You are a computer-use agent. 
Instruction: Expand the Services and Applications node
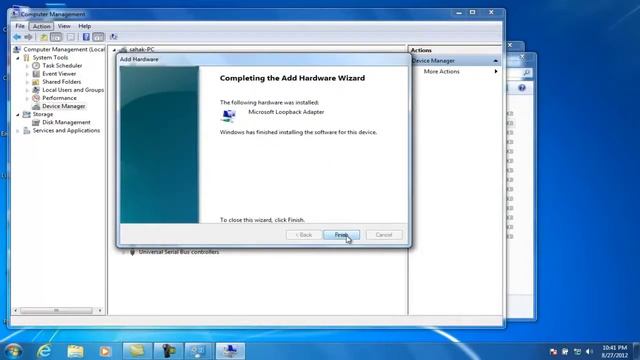pyautogui.click(x=18, y=131)
